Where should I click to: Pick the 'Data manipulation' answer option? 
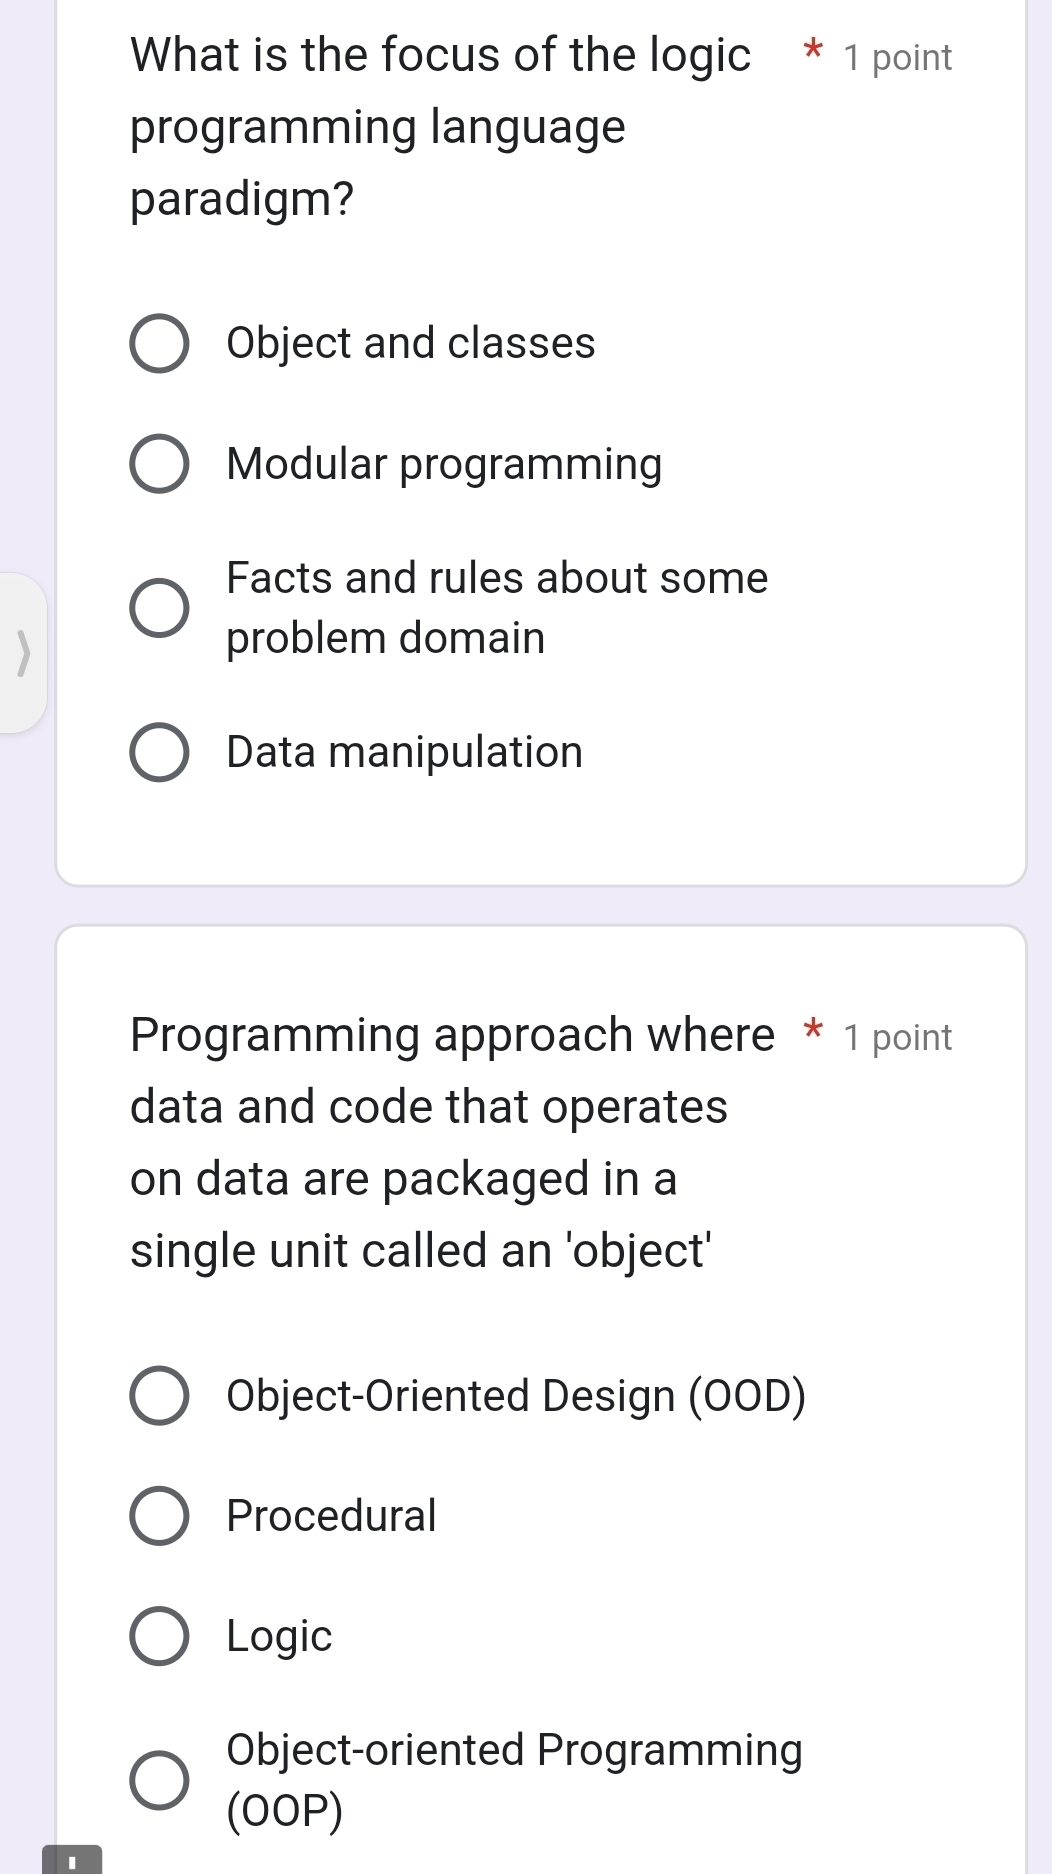pyautogui.click(x=159, y=752)
